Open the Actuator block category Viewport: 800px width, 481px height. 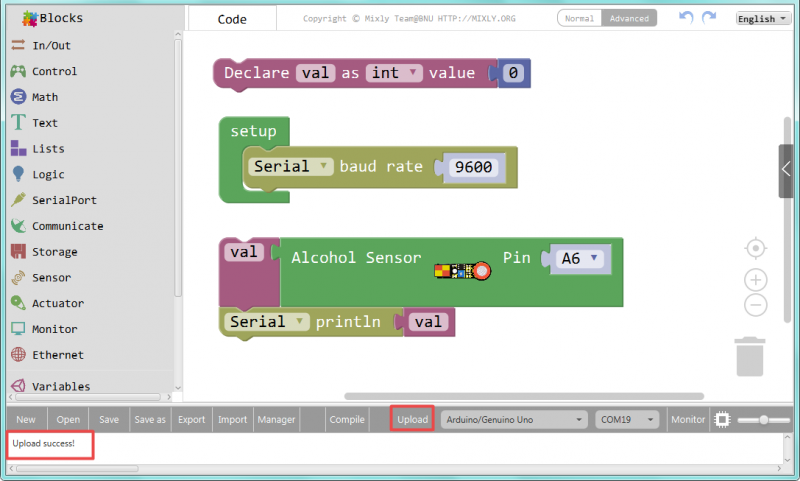point(57,303)
